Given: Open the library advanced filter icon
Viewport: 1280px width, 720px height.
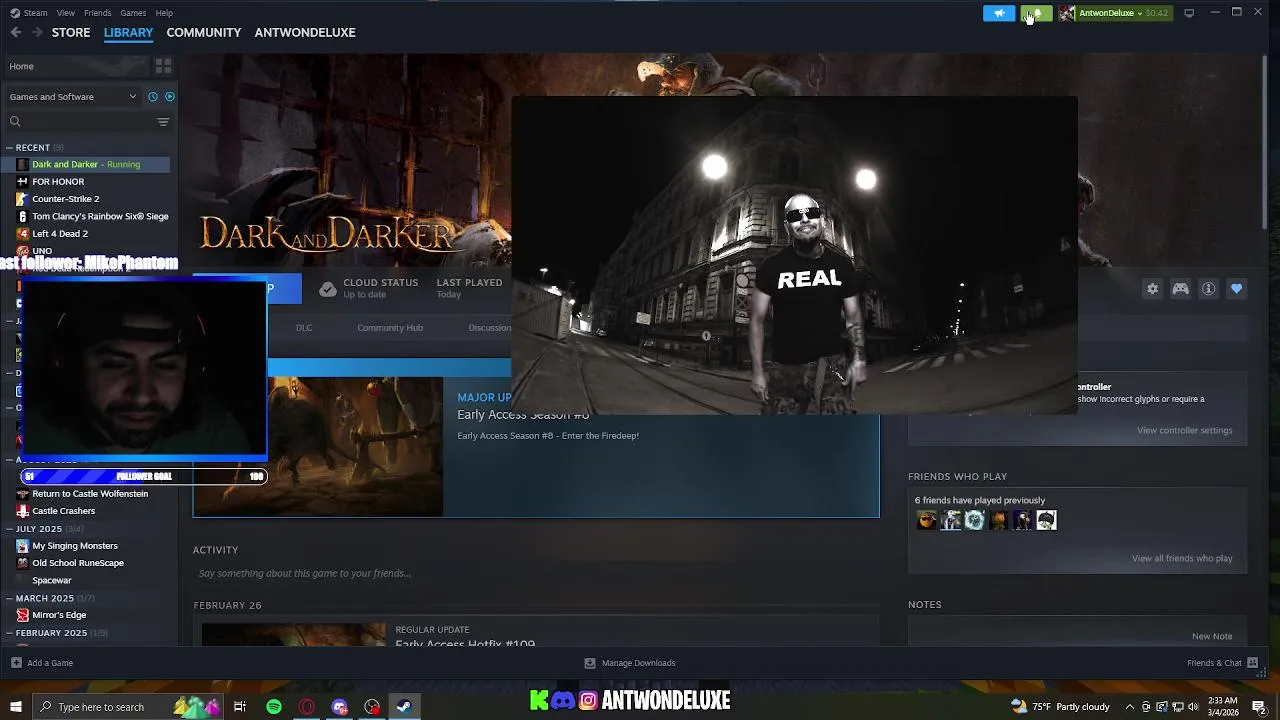Looking at the screenshot, I should coord(163,122).
